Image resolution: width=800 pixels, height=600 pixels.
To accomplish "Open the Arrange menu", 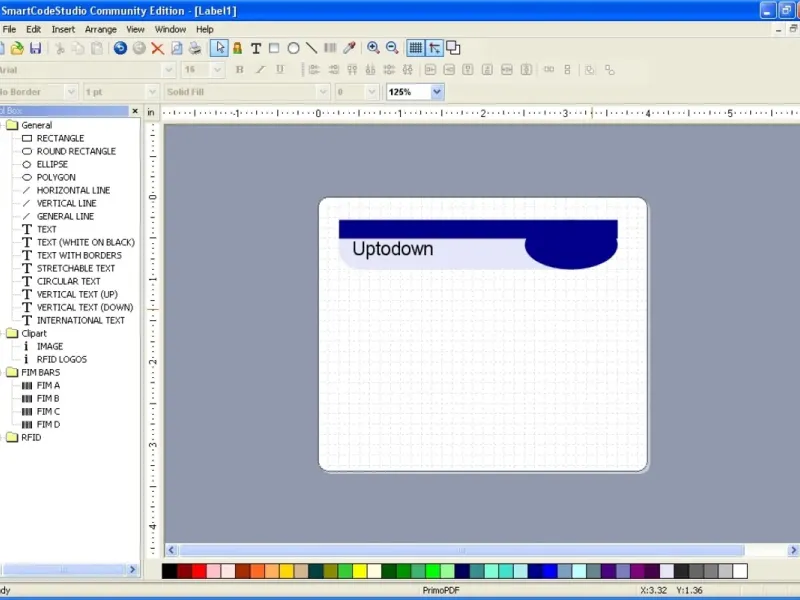I will 101,29.
